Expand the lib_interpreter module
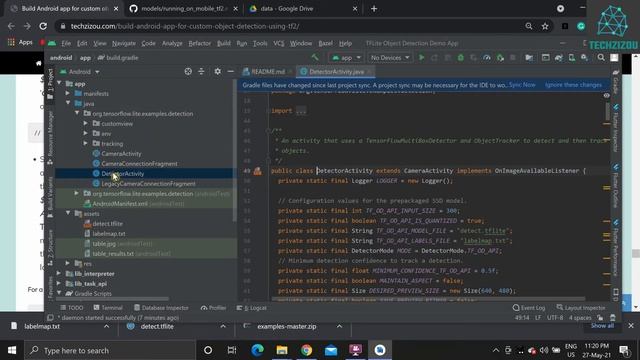Image resolution: width=640 pixels, height=360 pixels. click(59, 273)
